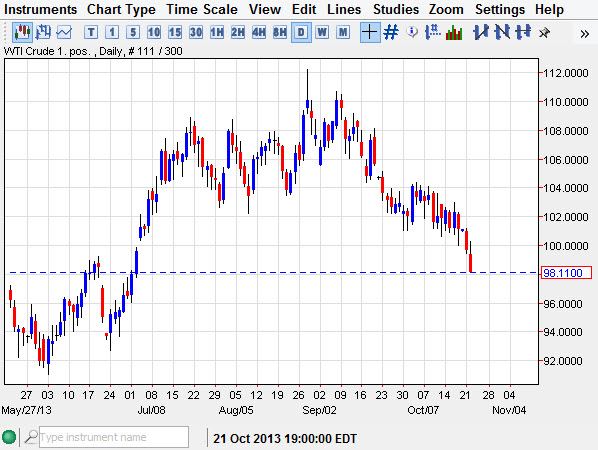
Task: Select the Weekly (W) time scale
Action: 322,32
